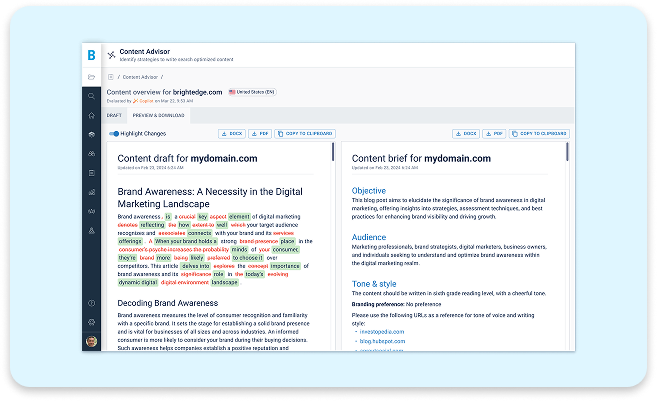This screenshot has height=401, width=657.
Task: Click the breadcrumb square icon
Action: (x=111, y=77)
